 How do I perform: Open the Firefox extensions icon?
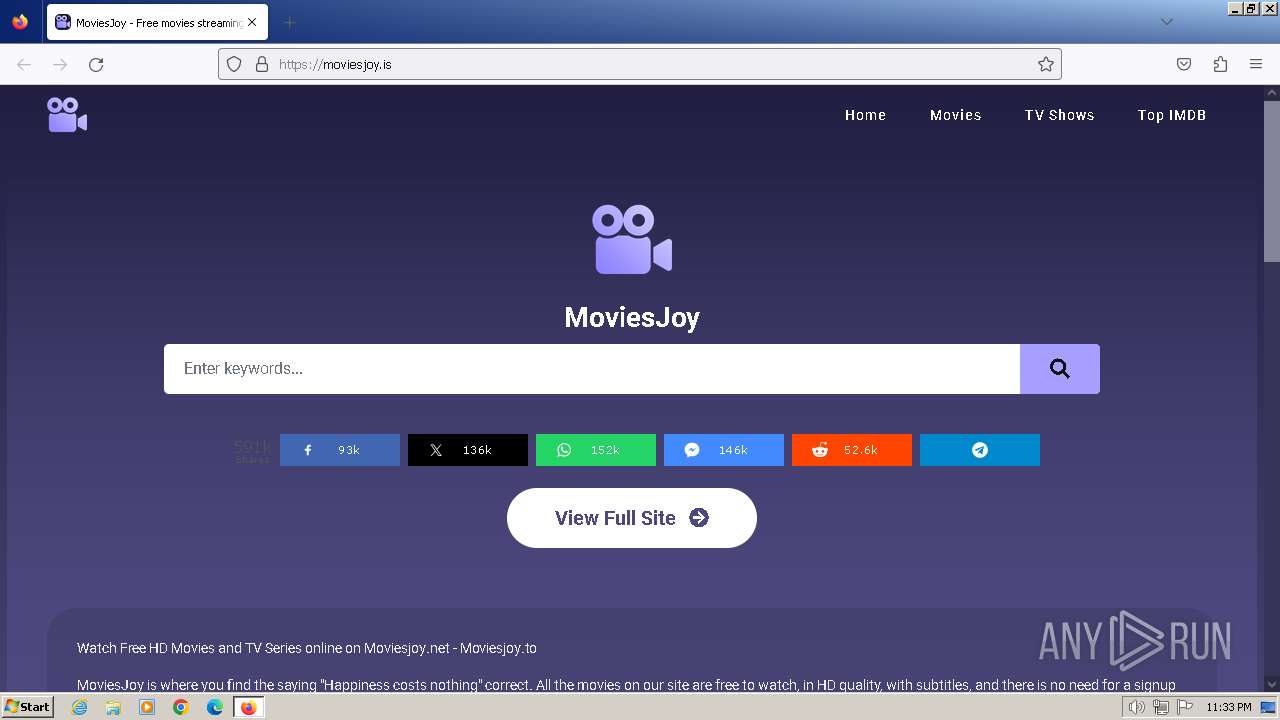(x=1220, y=64)
